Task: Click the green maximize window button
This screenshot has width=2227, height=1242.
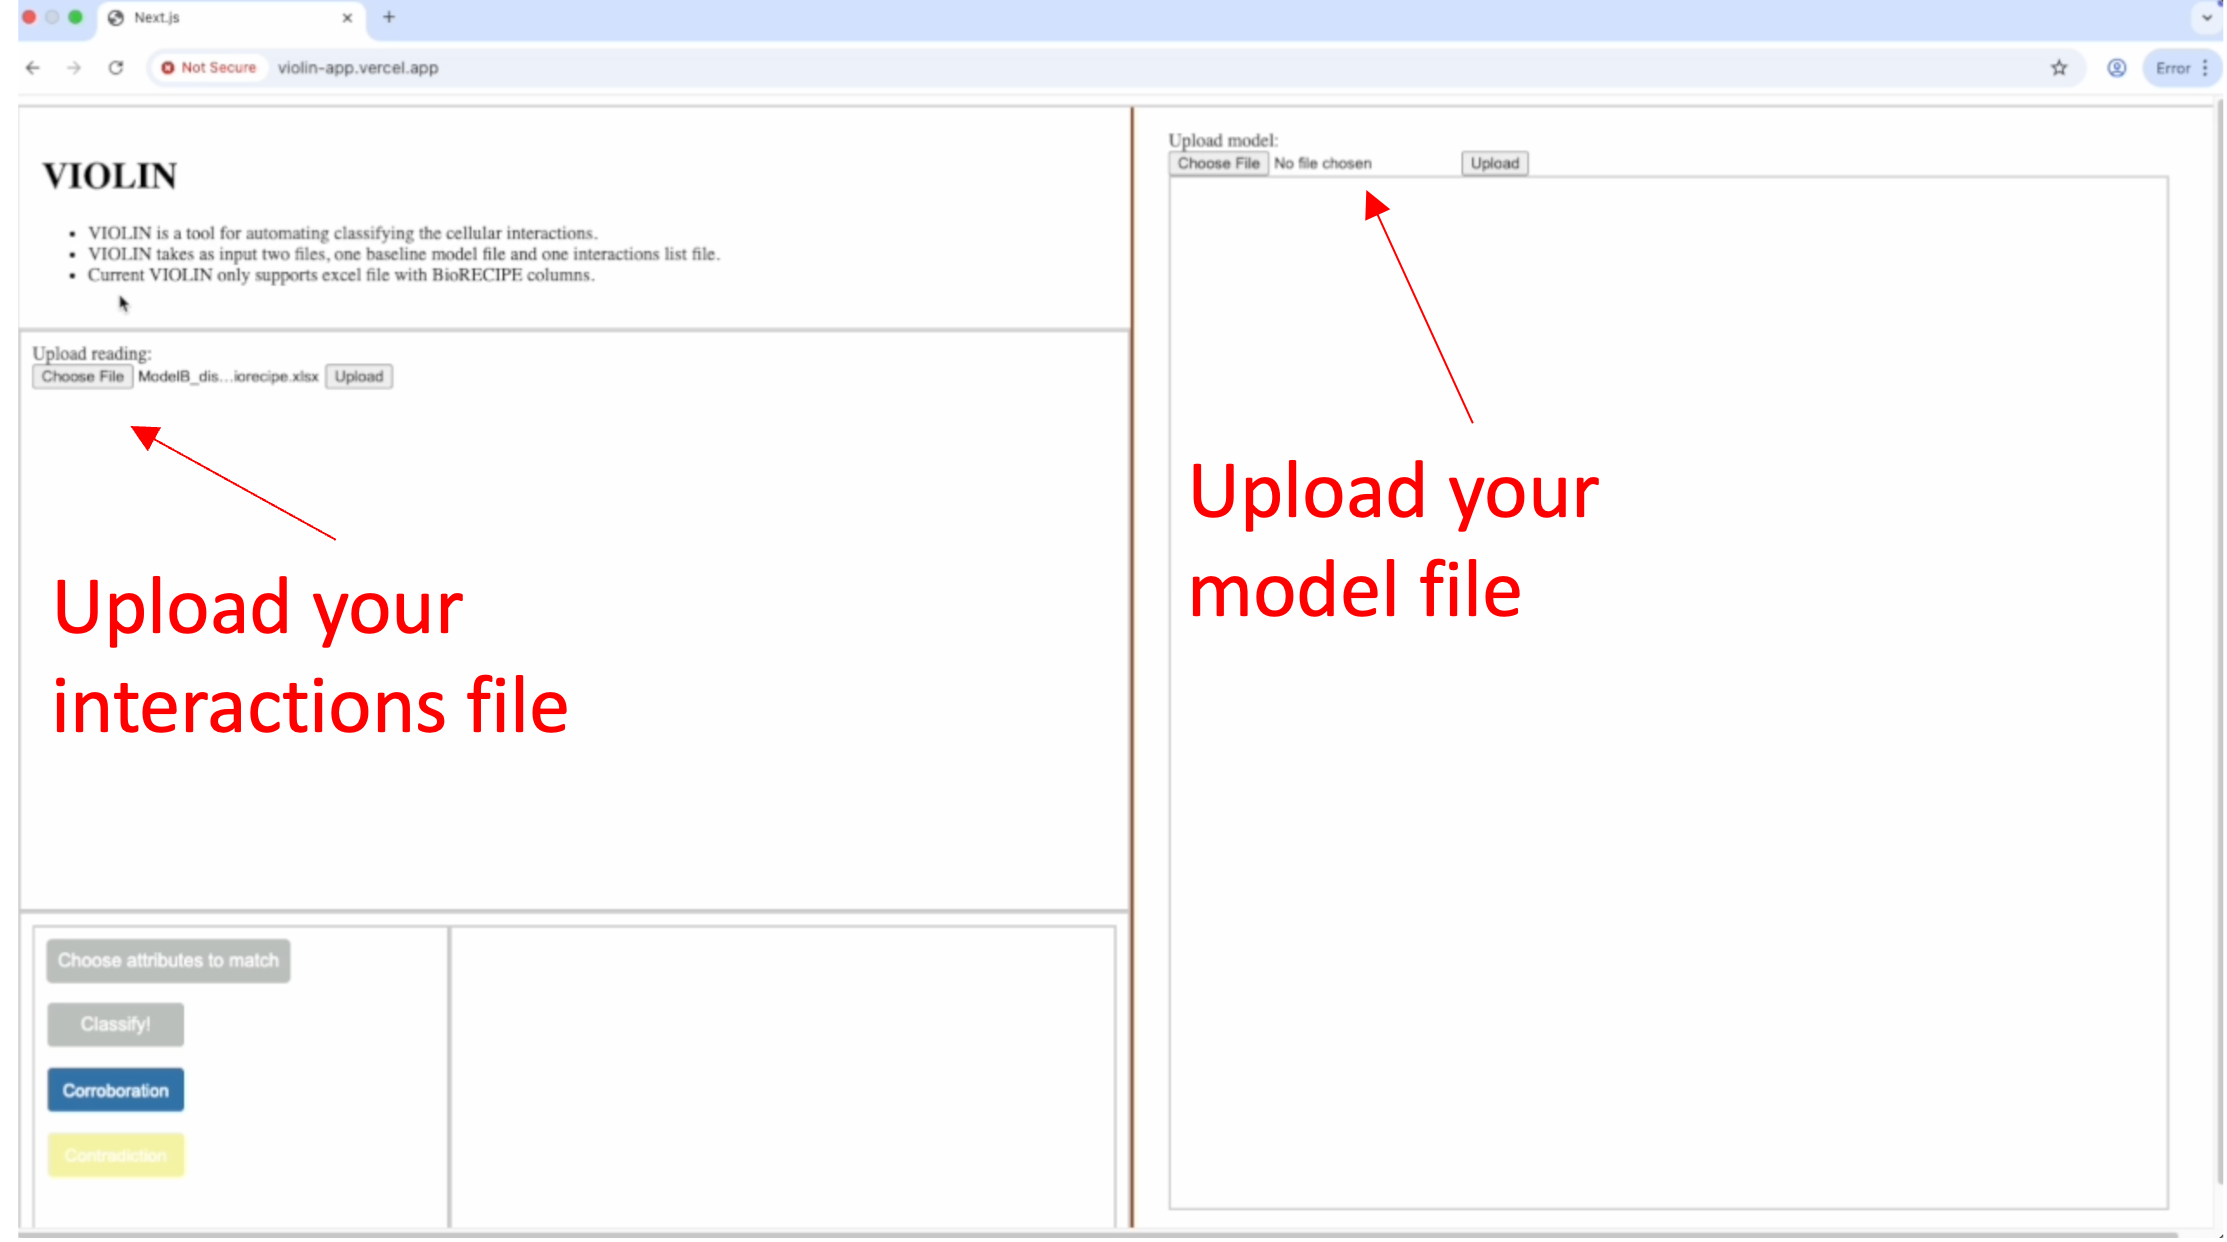Action: point(75,17)
